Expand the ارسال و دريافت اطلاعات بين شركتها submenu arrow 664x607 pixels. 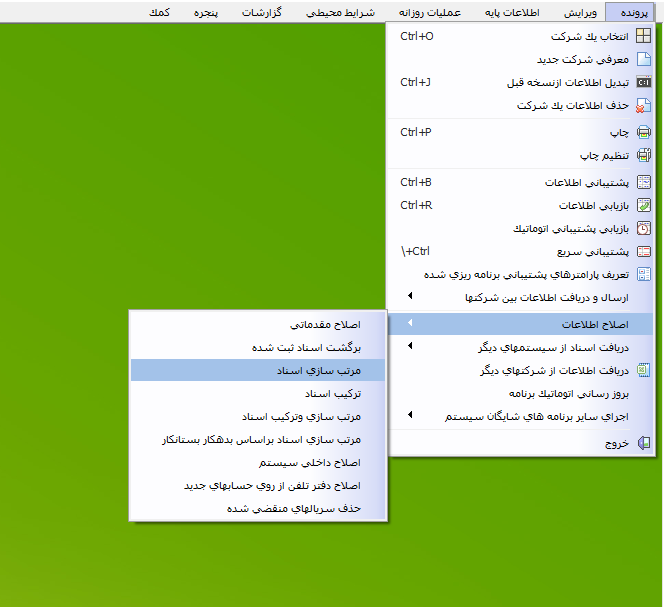click(x=410, y=296)
